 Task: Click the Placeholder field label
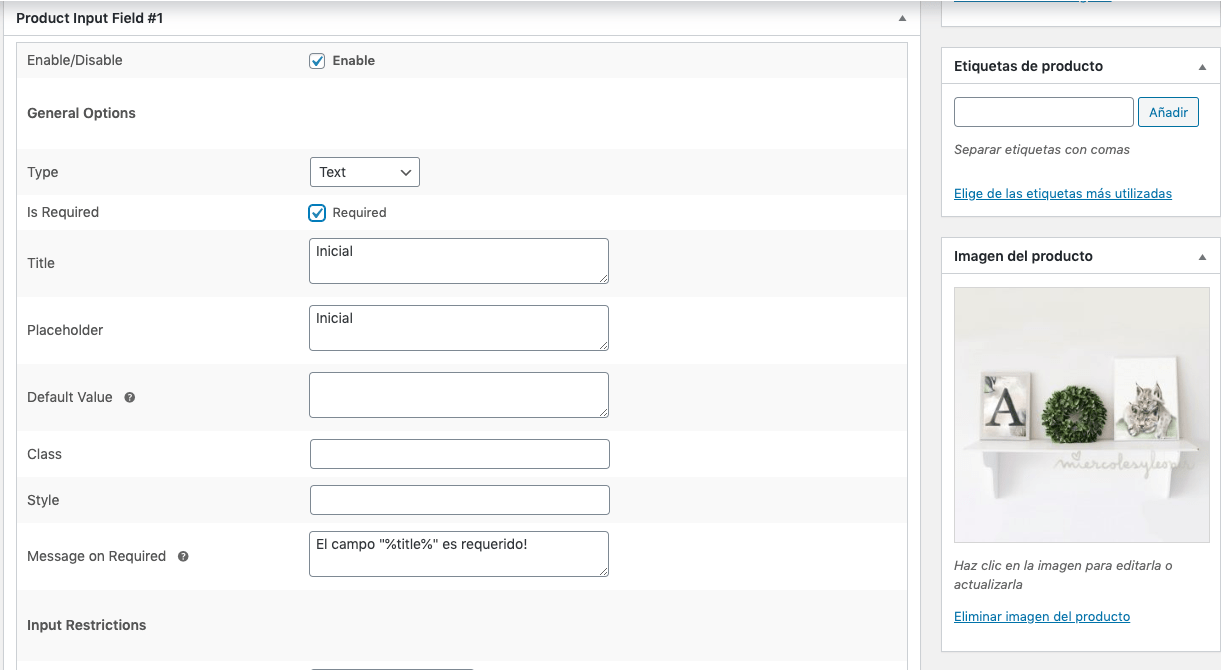click(65, 330)
